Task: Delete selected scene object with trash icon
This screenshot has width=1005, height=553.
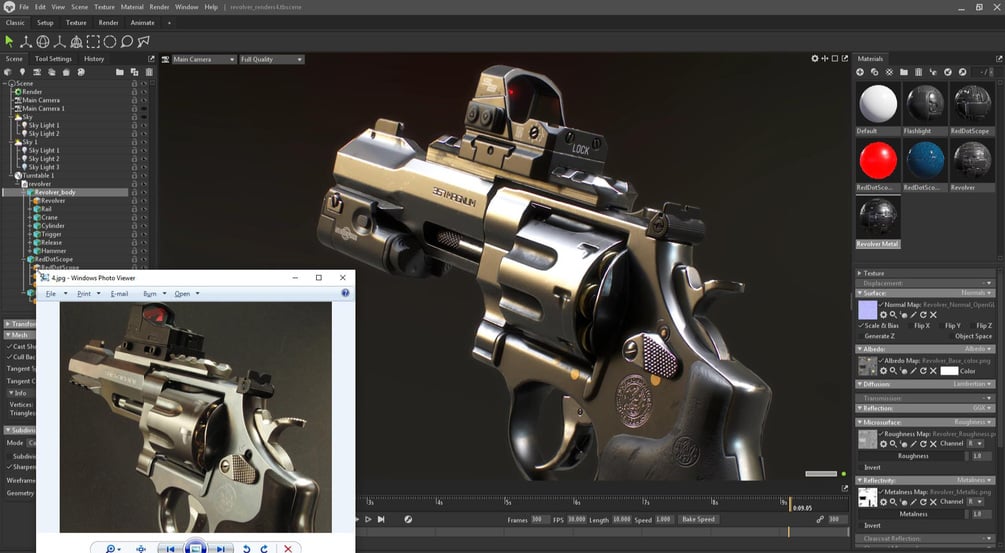Action: click(x=149, y=72)
